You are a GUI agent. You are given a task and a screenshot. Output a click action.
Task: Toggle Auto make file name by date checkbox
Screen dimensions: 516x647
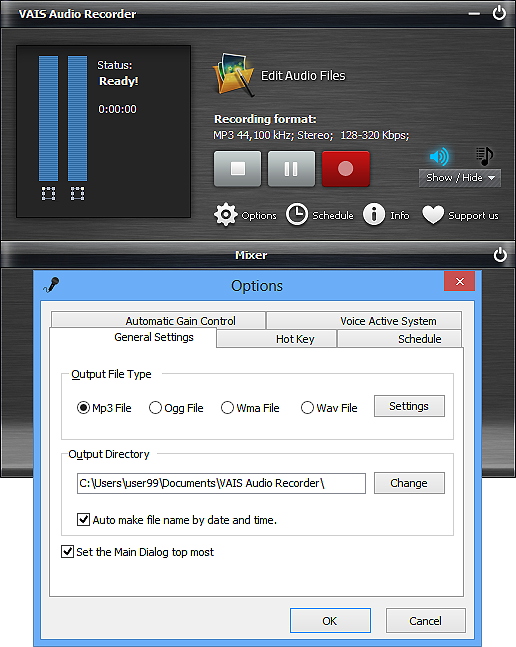(83, 519)
